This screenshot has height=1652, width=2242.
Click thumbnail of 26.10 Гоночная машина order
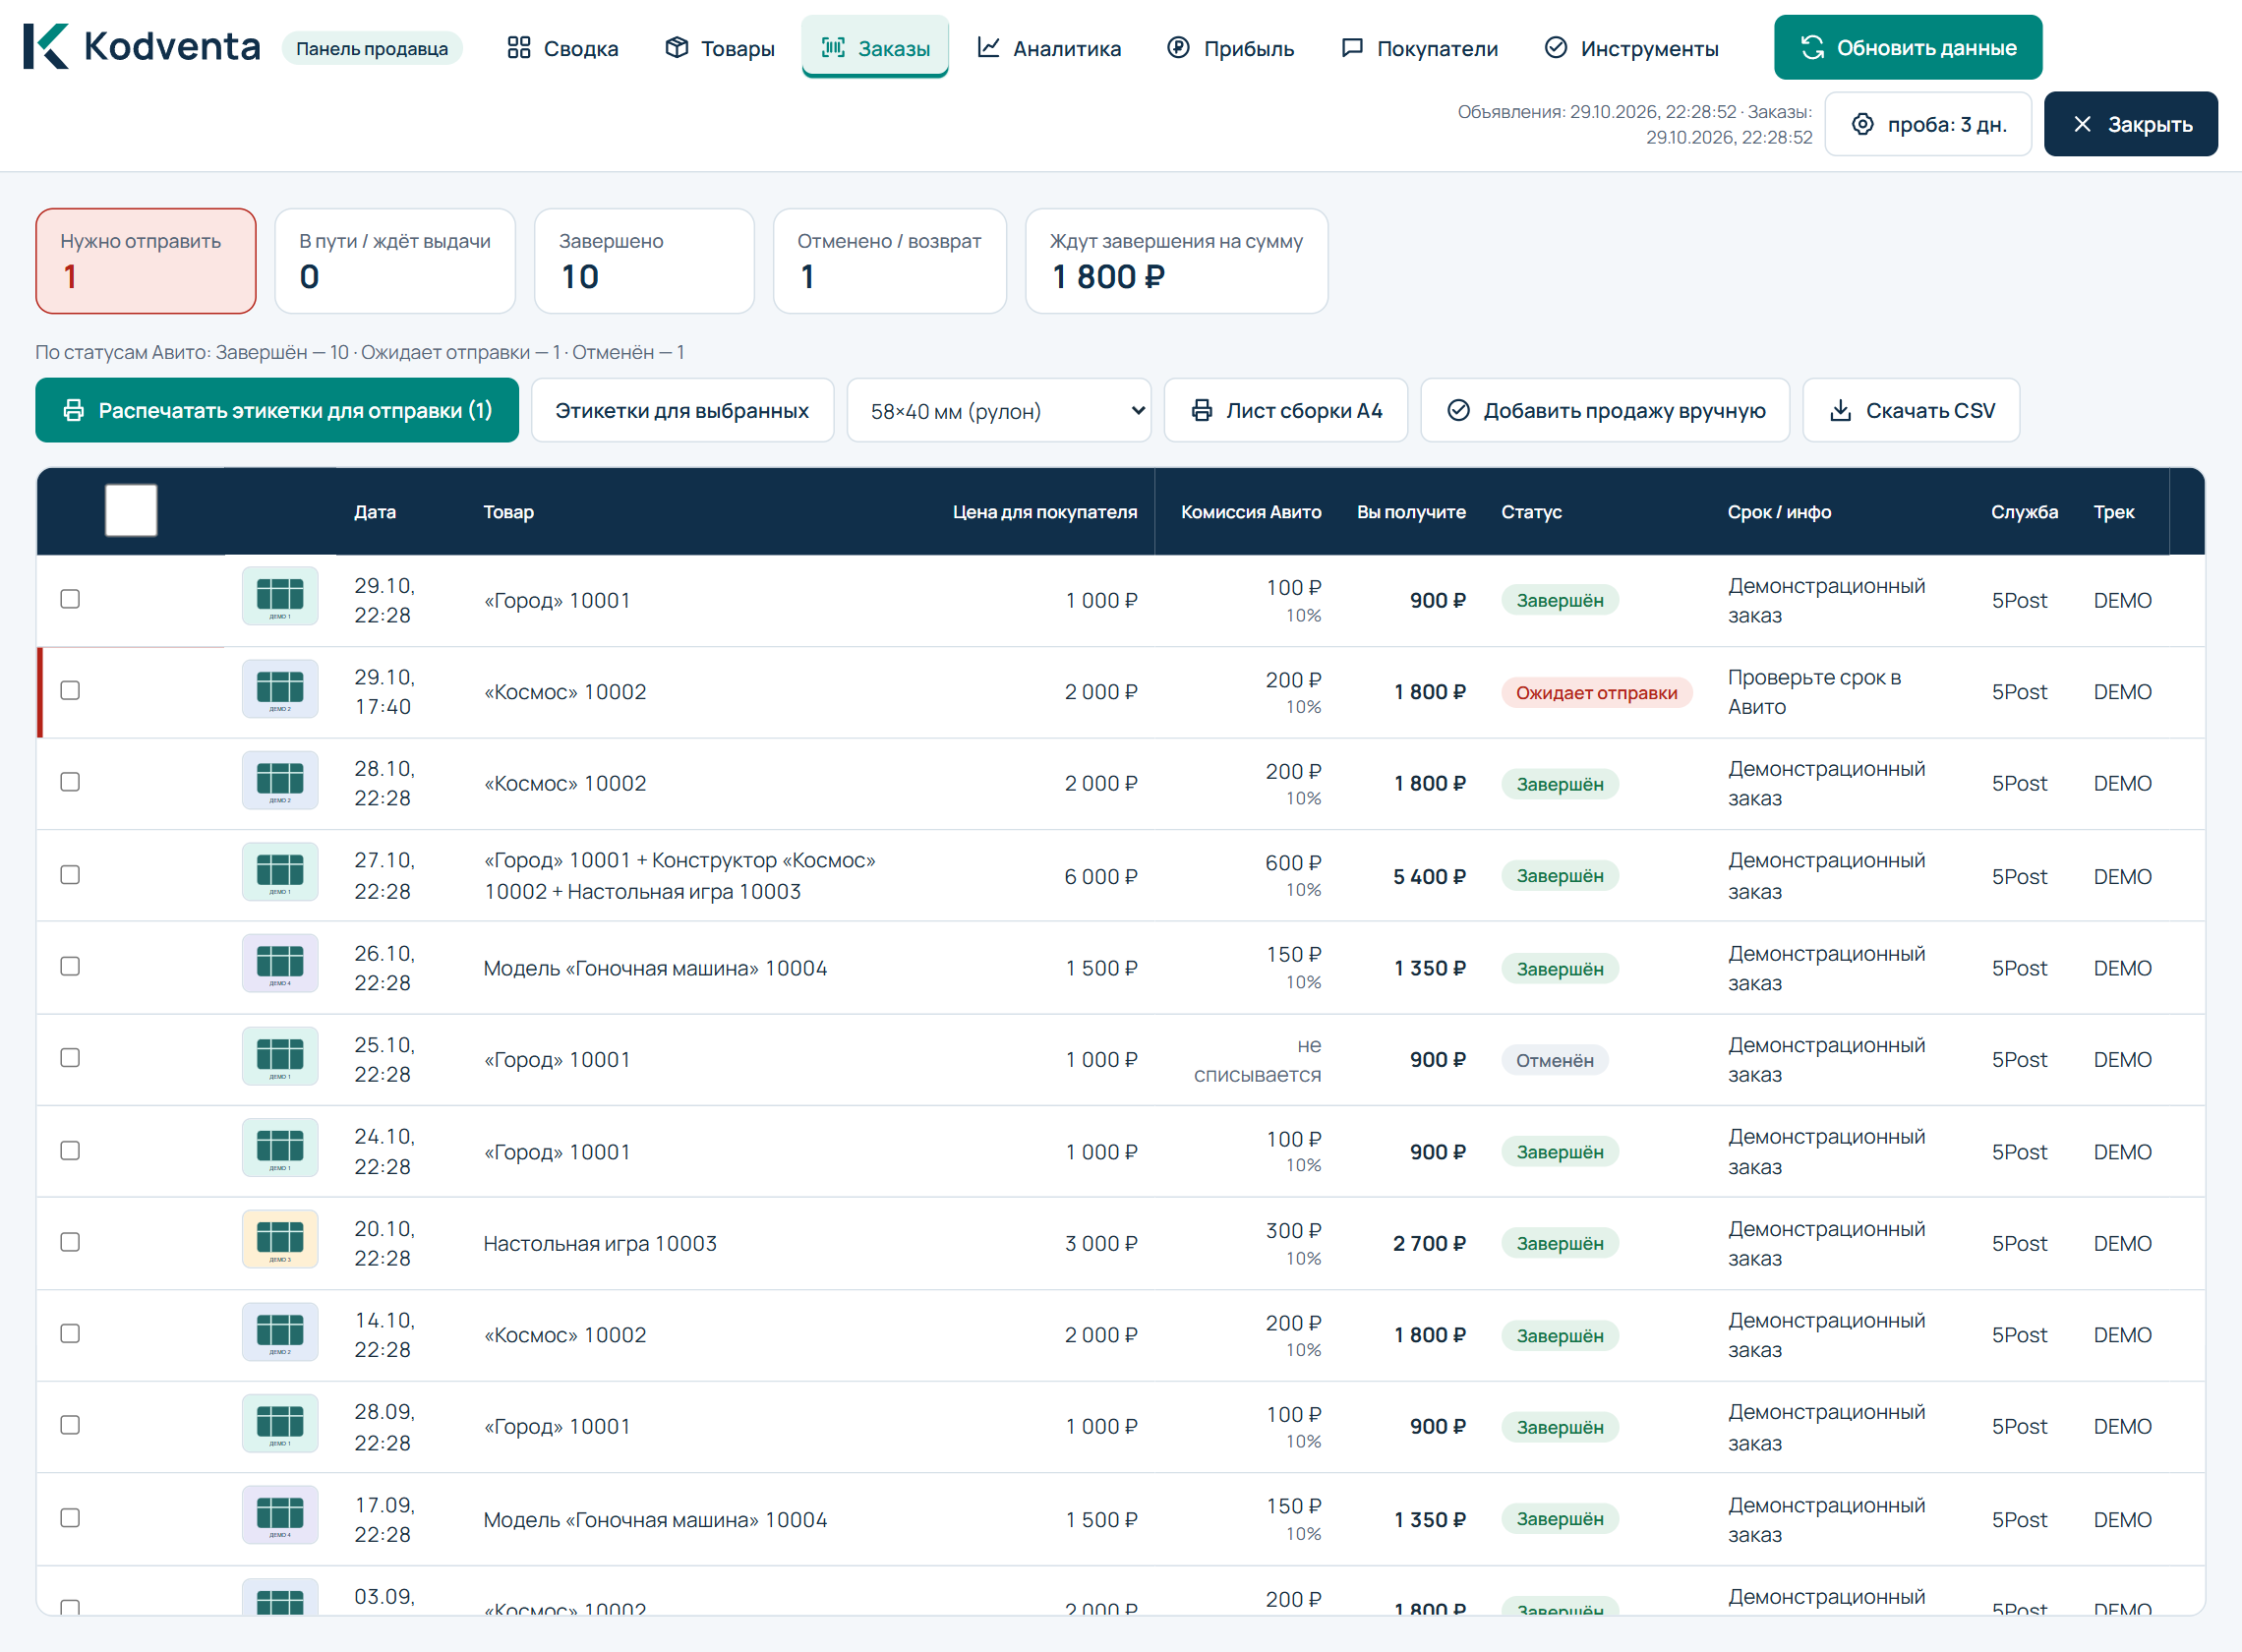coord(280,964)
